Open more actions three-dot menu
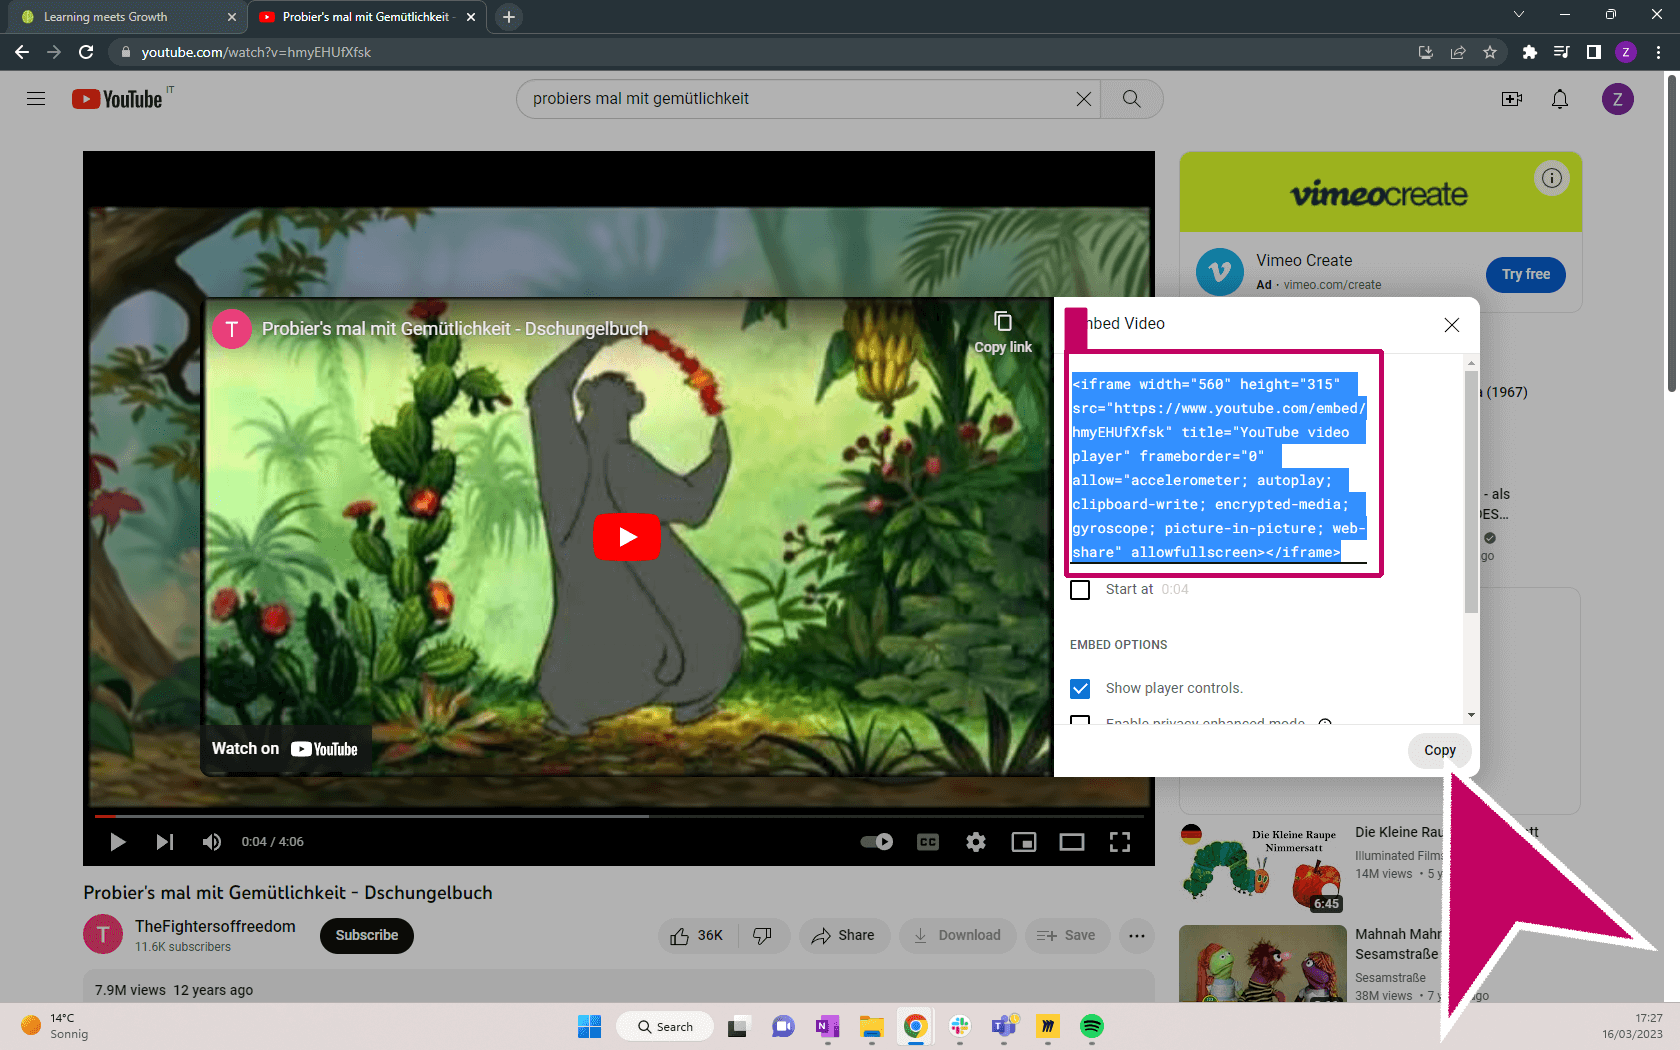The height and width of the screenshot is (1050, 1680). click(1137, 935)
